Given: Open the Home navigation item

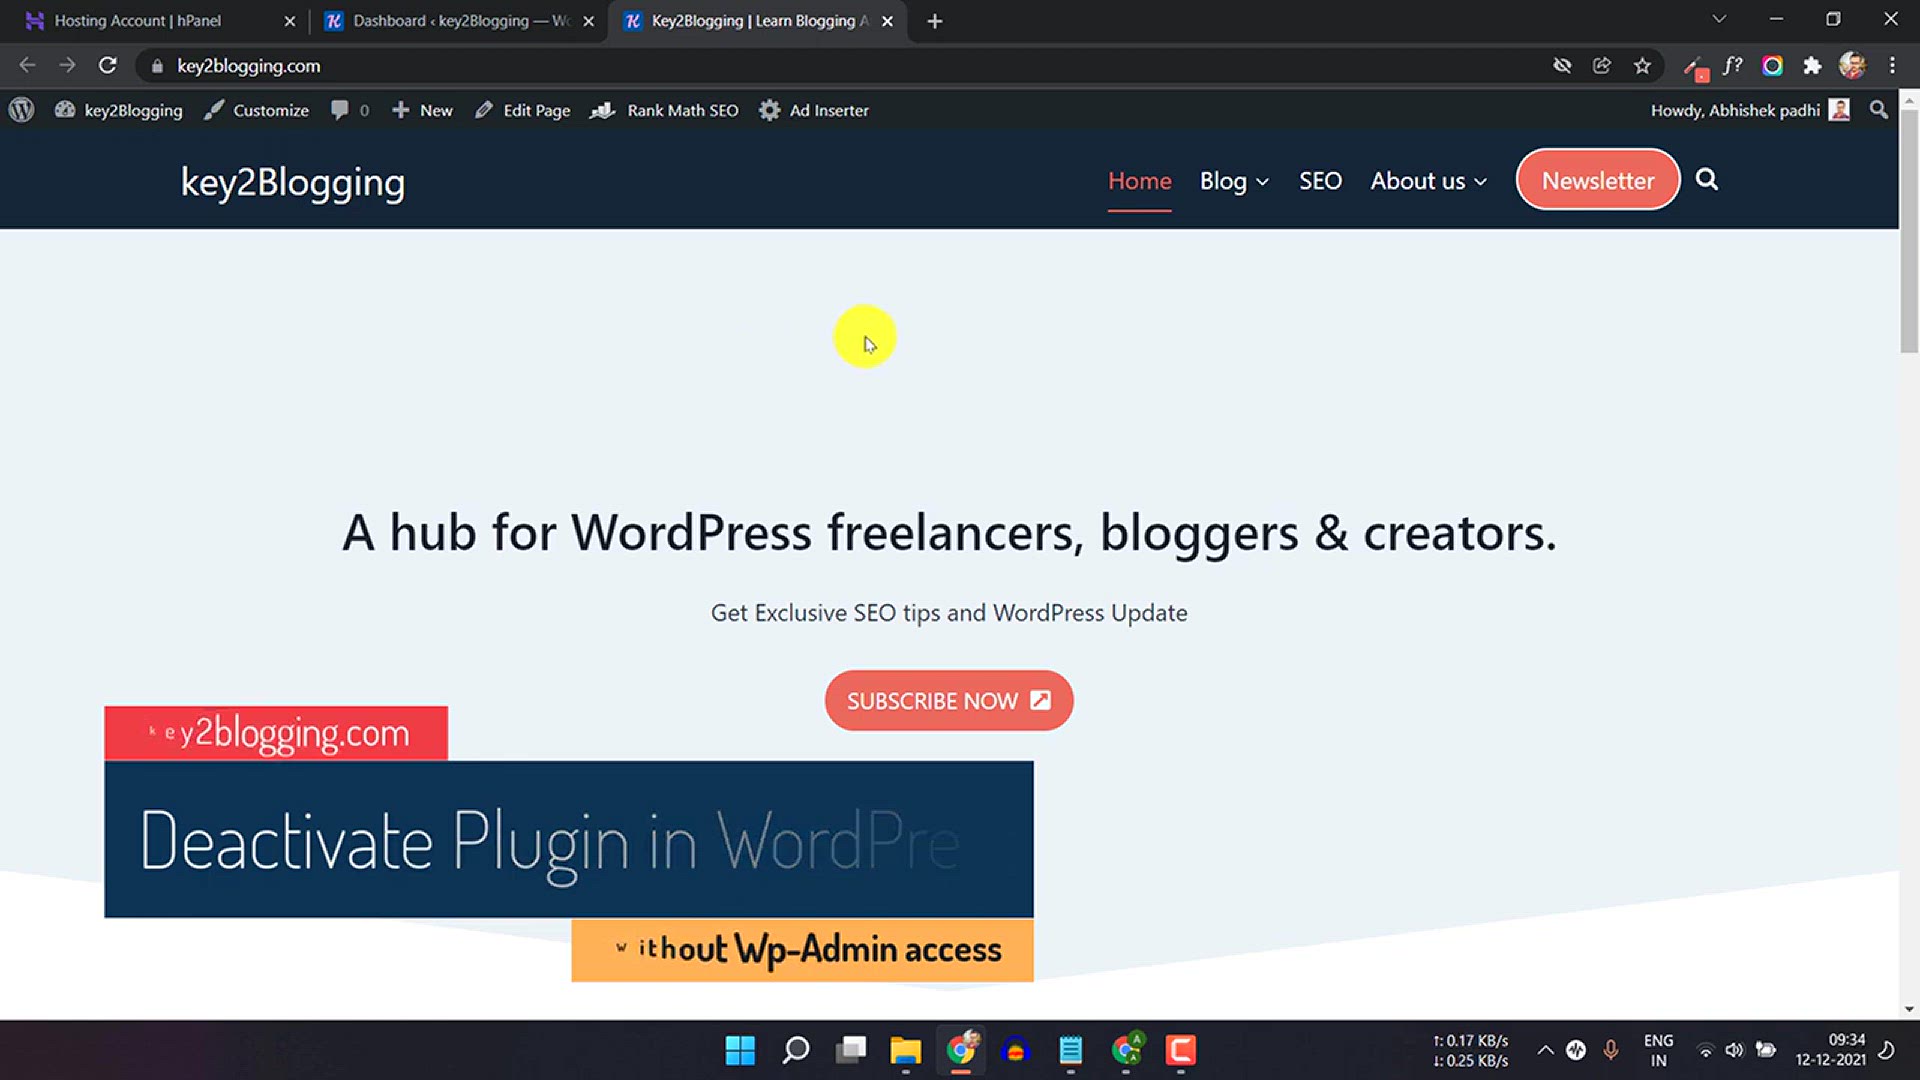Looking at the screenshot, I should (1139, 181).
